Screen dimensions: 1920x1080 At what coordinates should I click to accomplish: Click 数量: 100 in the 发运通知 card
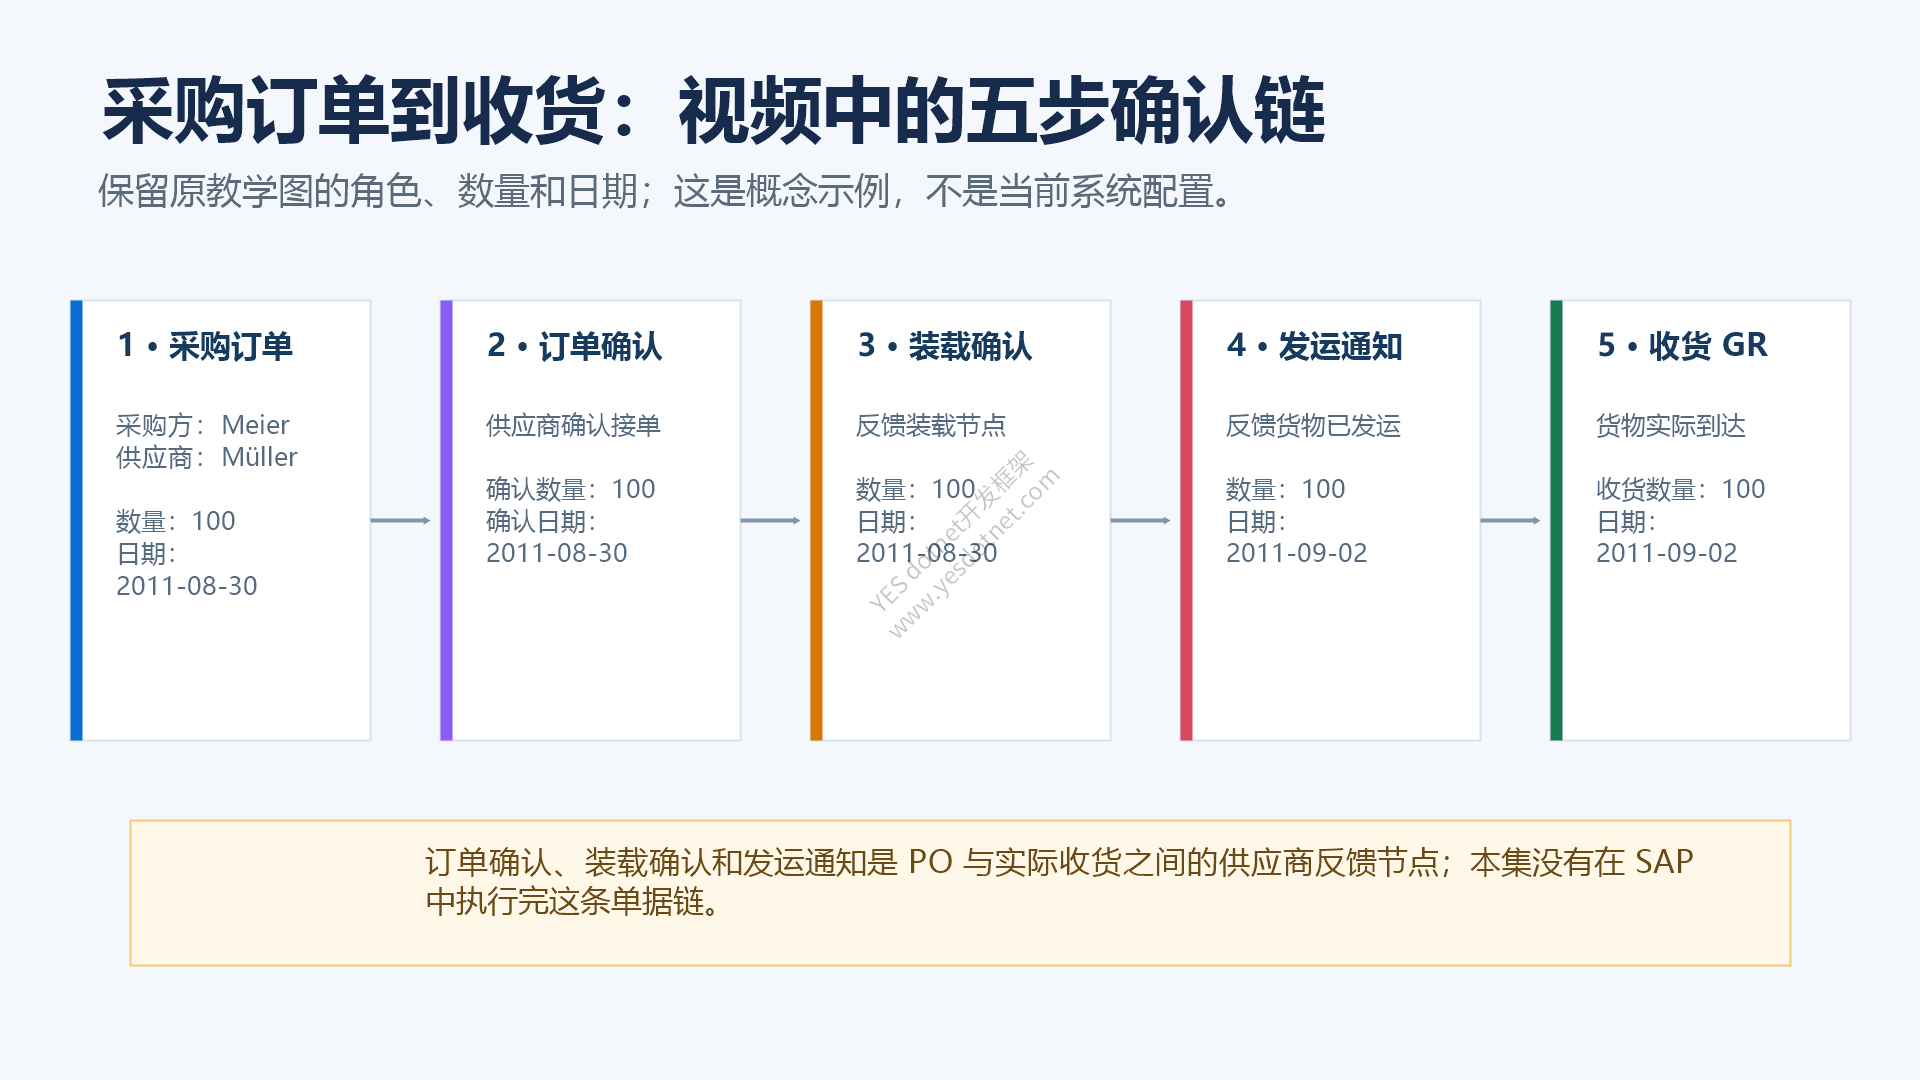pos(1286,489)
